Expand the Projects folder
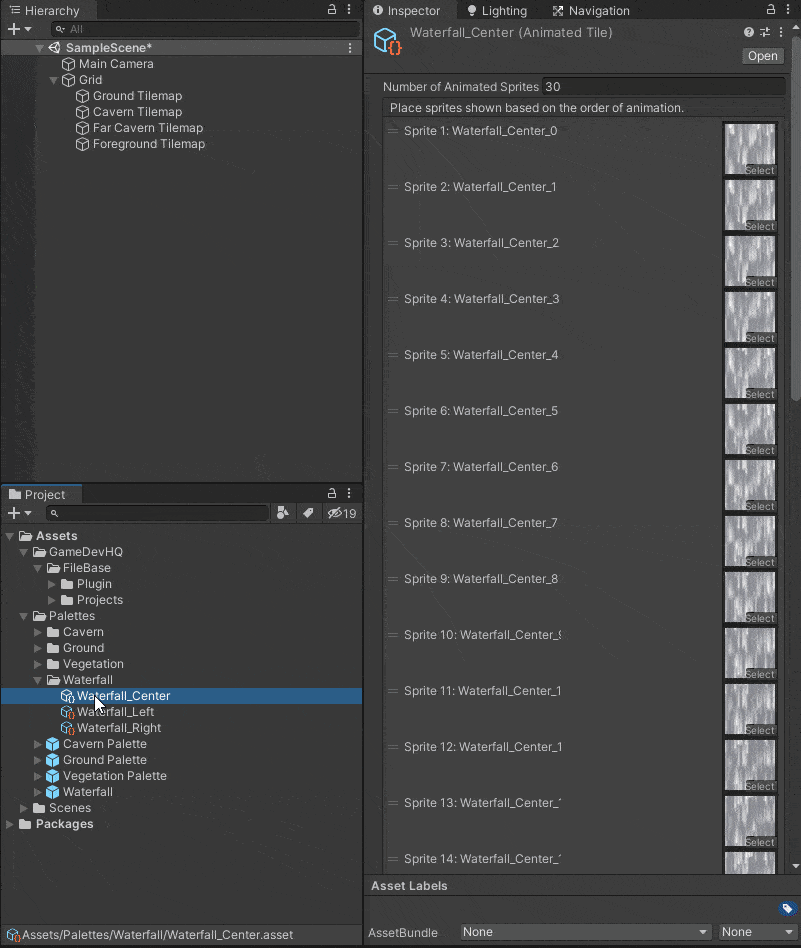 tap(51, 600)
